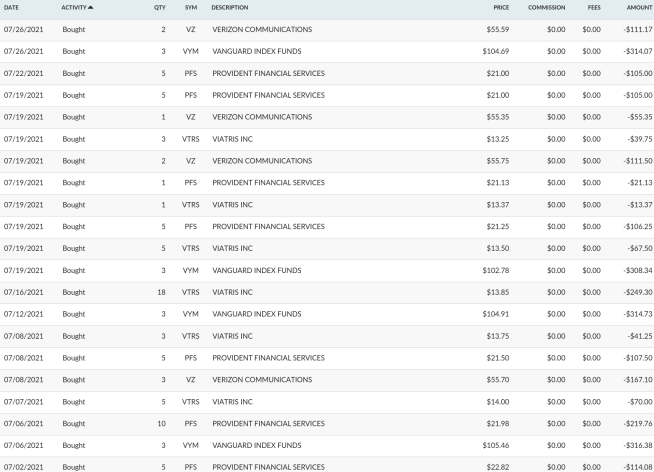The image size is (654, 472).
Task: Click the FEES column header
Action: 594,8
